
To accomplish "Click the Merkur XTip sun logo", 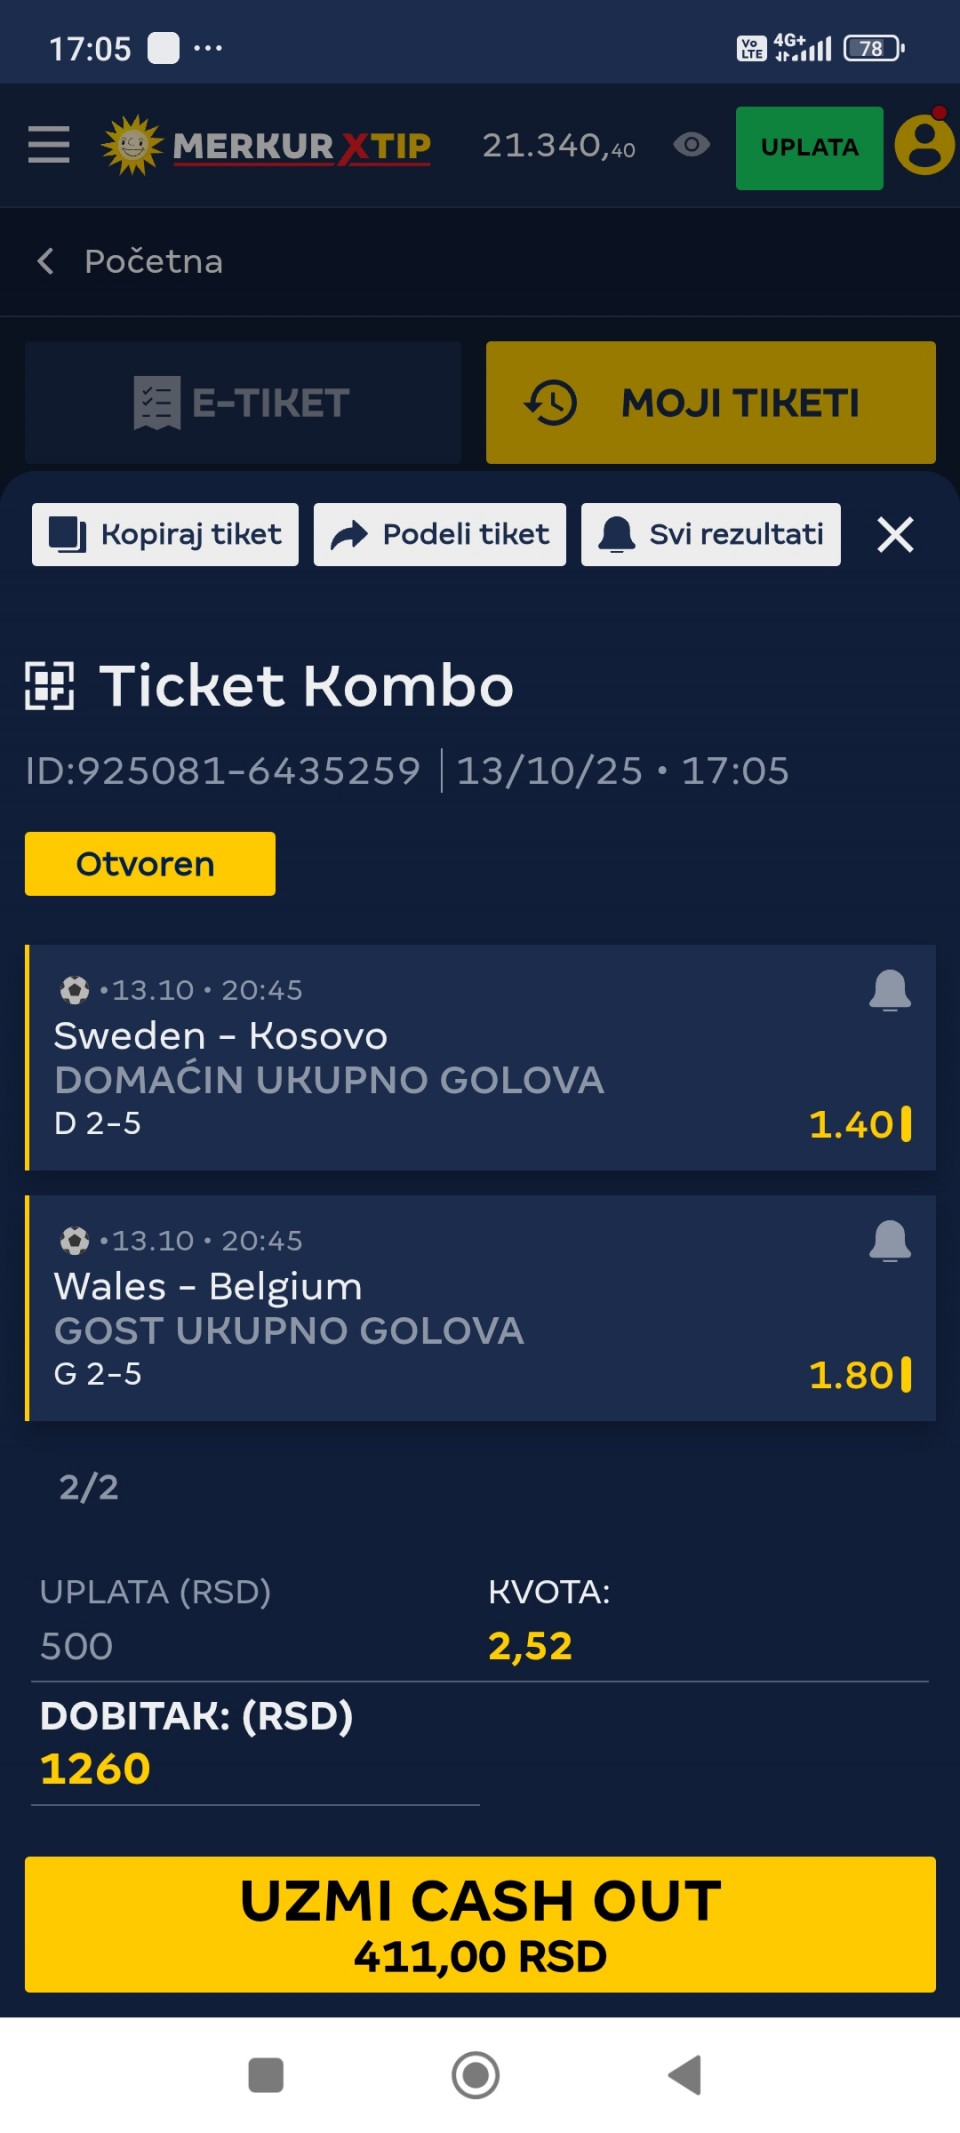I will [132, 146].
